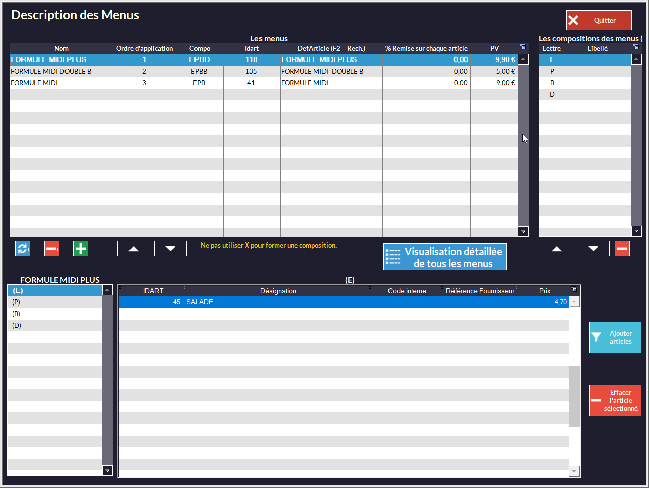The width and height of the screenshot is (649, 488).
Task: Click the PV column header
Action: pyautogui.click(x=494, y=48)
